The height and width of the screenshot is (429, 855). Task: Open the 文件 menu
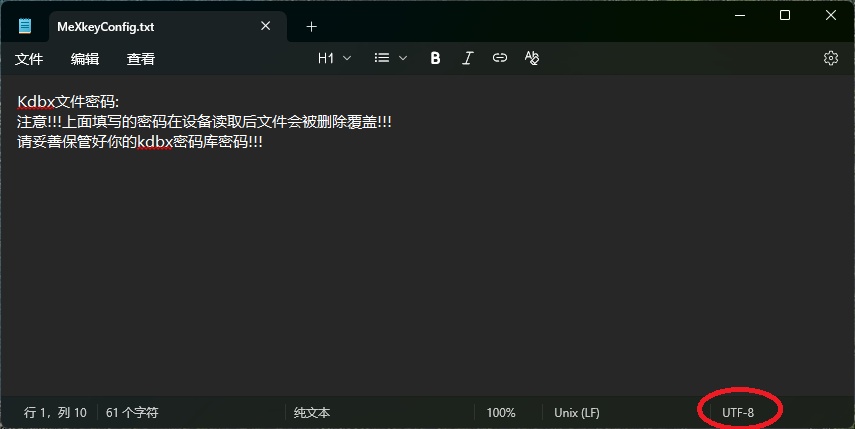(29, 59)
